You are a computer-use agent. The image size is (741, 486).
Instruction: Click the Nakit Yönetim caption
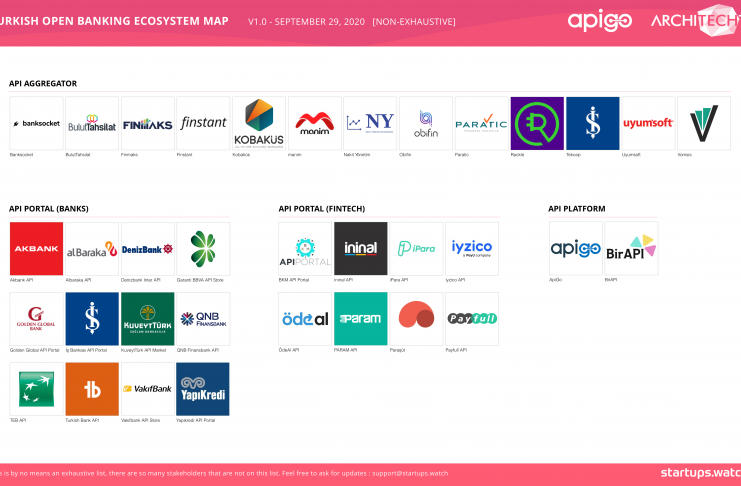357,155
